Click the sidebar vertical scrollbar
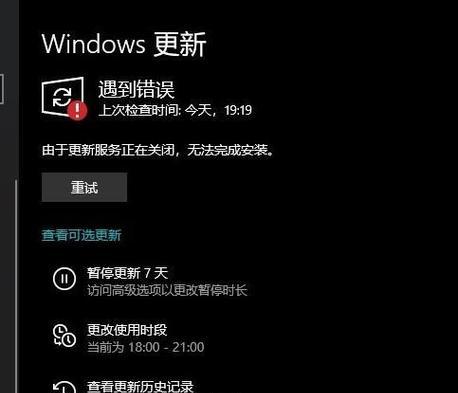Viewport: 458px width, 393px height. 16,286
